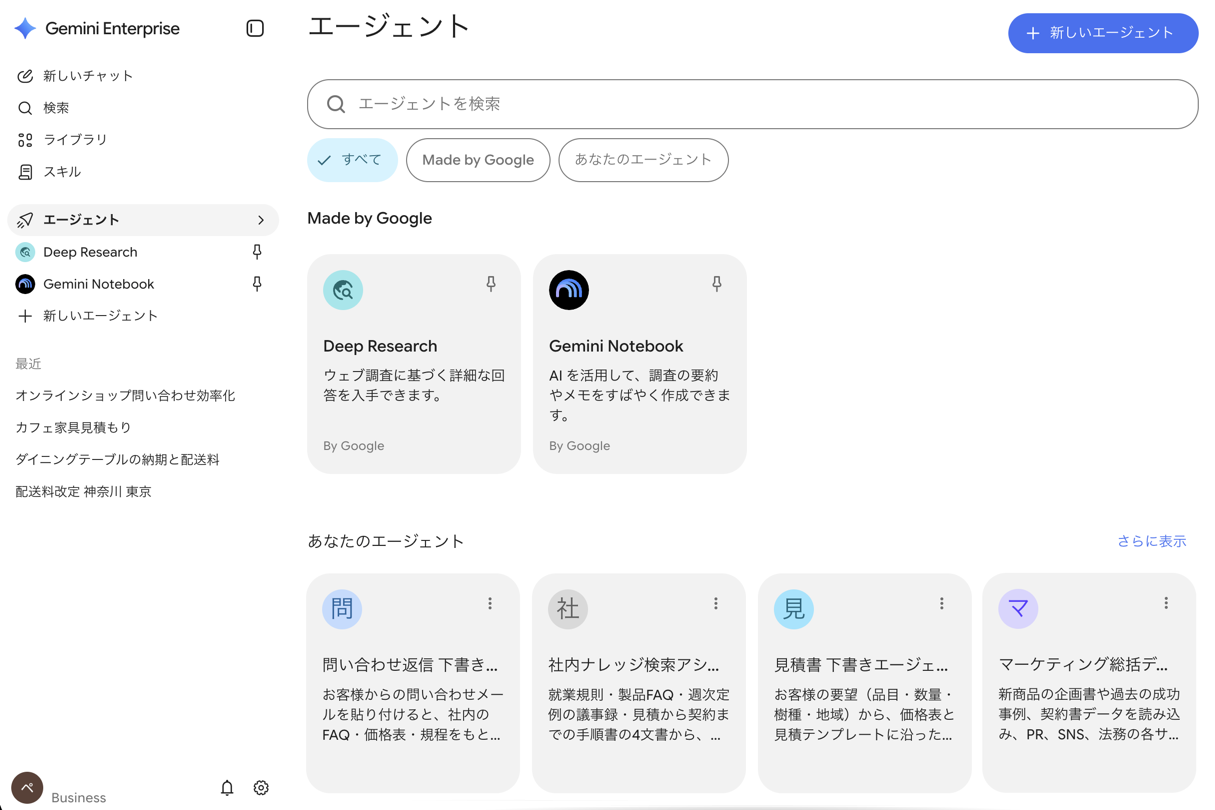Unpin Gemini Notebook in the sidebar
The width and height of the screenshot is (1215, 810).
(257, 284)
